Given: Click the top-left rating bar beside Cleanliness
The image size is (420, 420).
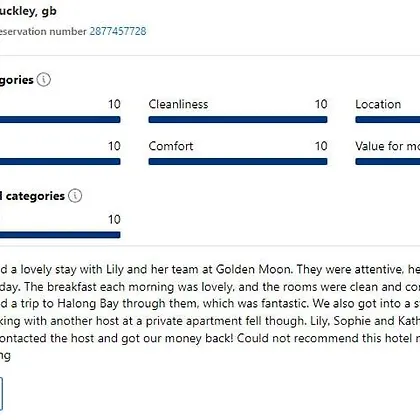Looking at the screenshot, I should point(60,120).
